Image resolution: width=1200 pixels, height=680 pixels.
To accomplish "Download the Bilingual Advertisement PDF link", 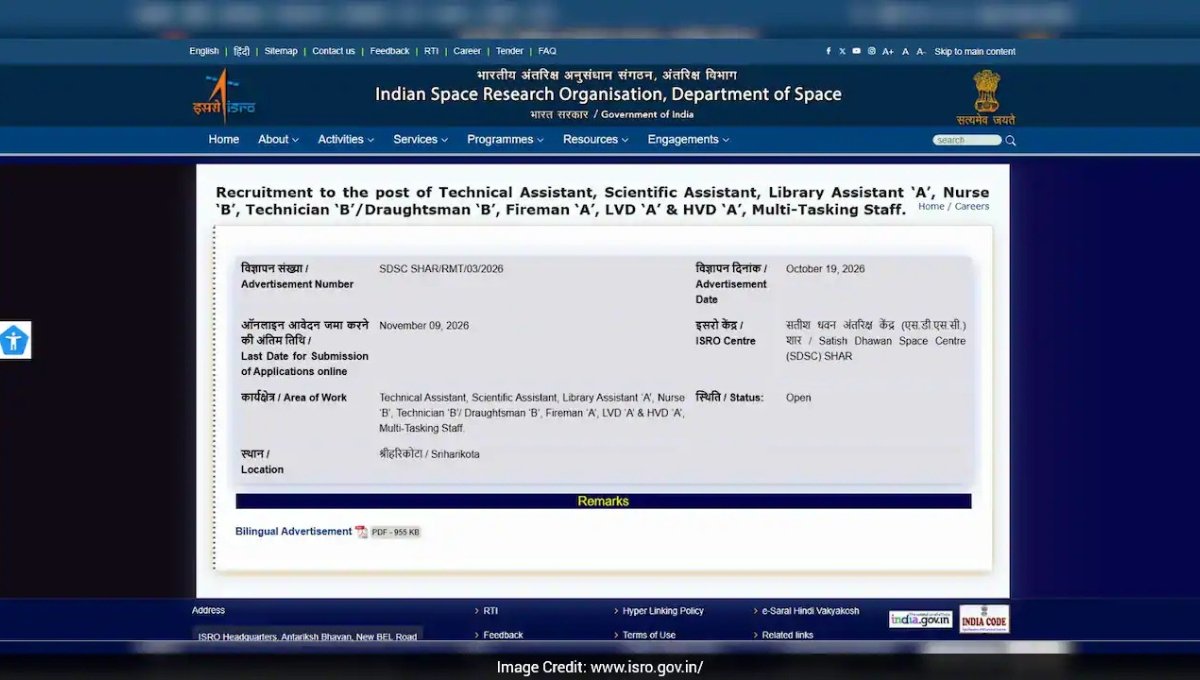I will 294,532.
